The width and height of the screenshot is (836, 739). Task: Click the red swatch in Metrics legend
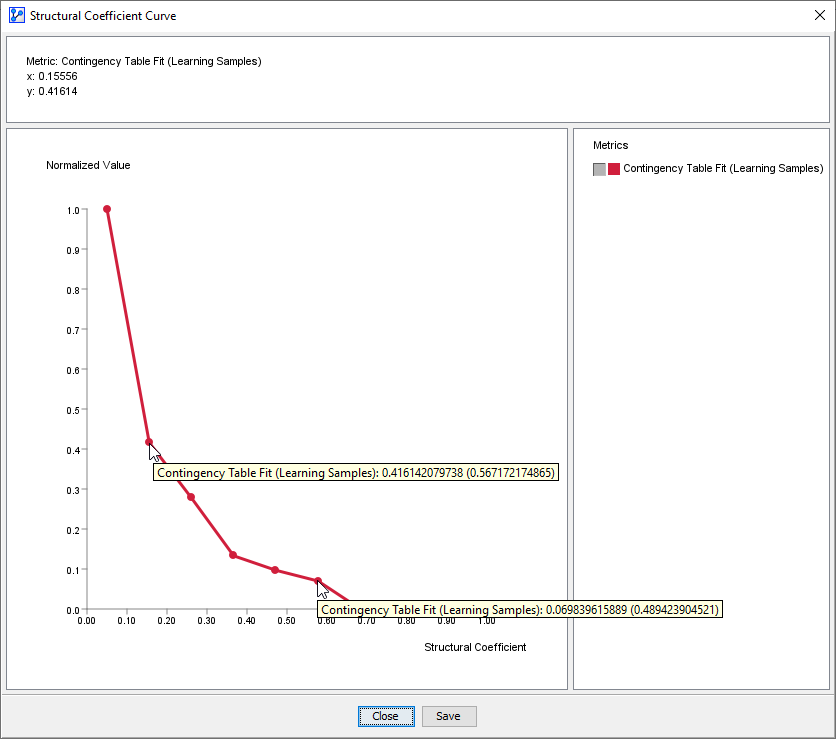tap(614, 169)
